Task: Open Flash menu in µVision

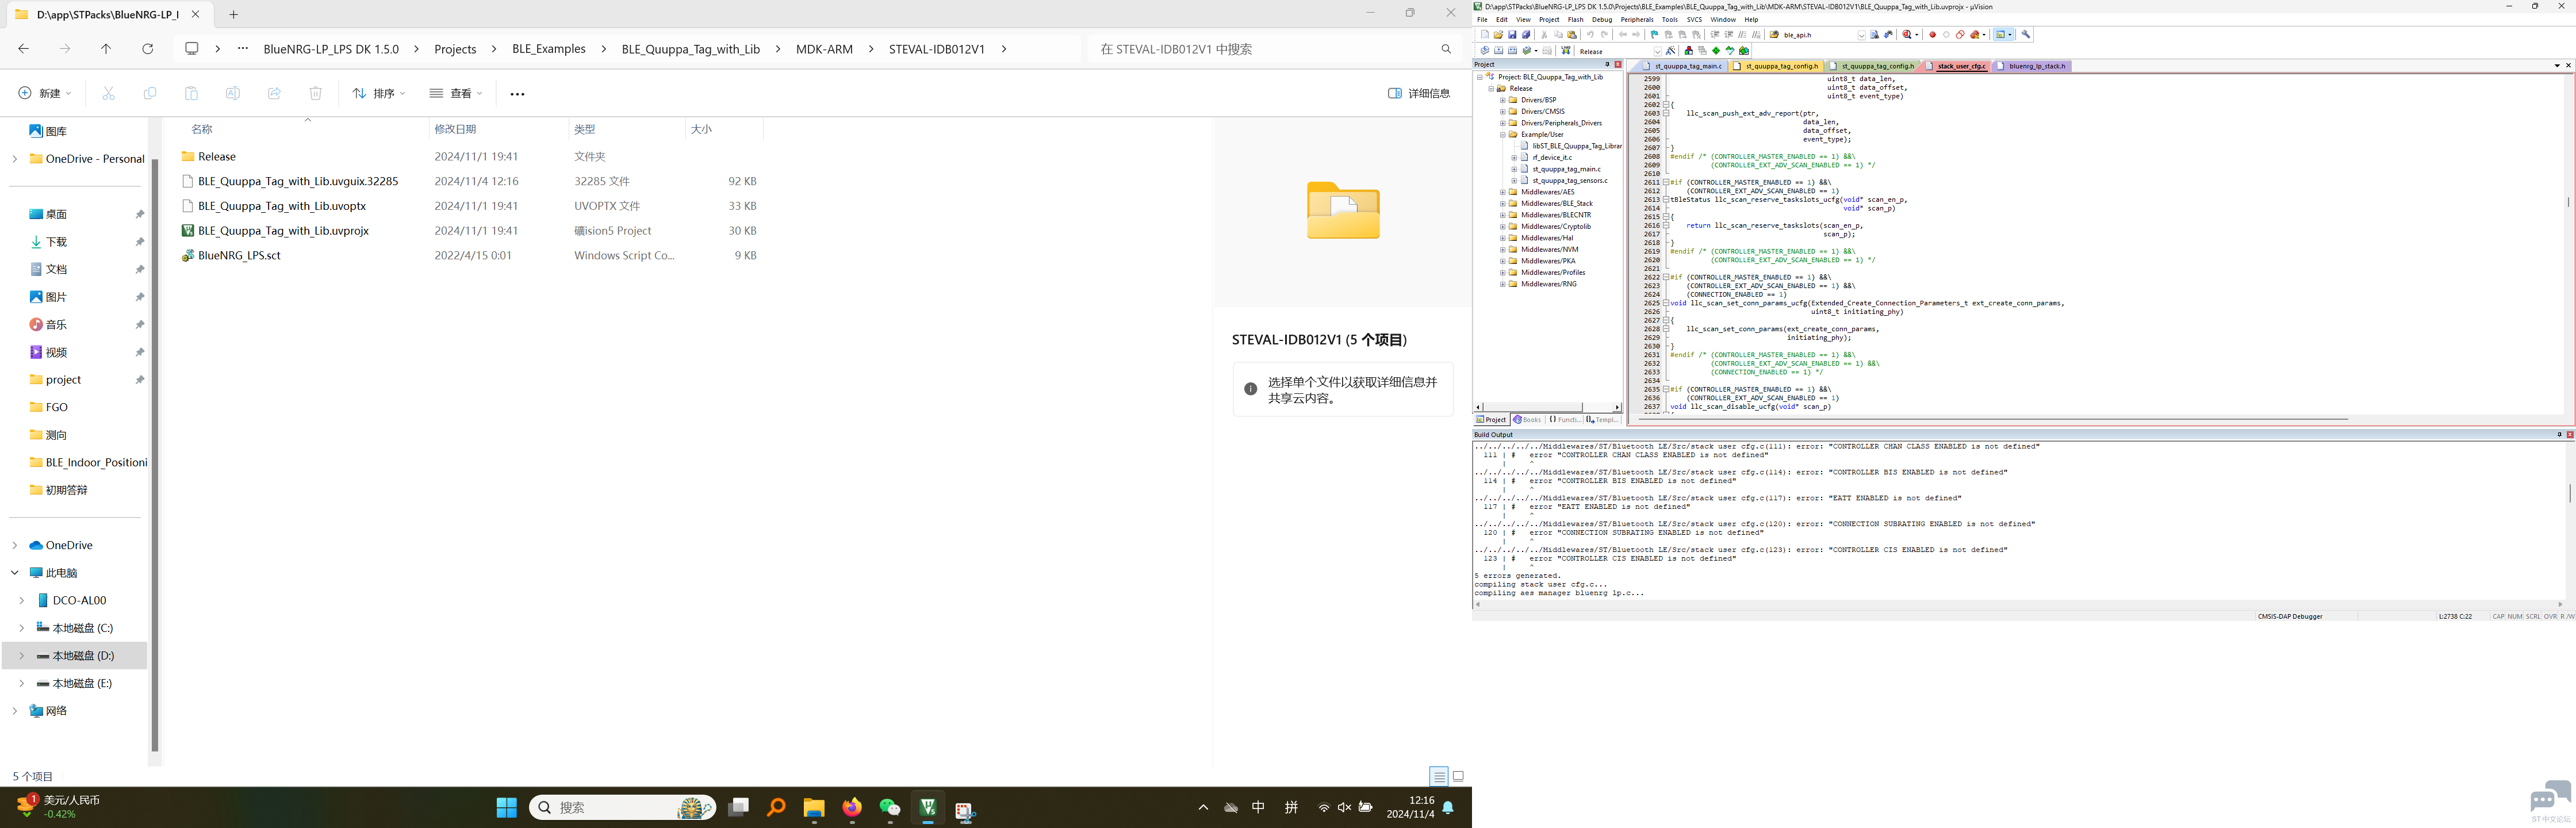Action: [1576, 20]
